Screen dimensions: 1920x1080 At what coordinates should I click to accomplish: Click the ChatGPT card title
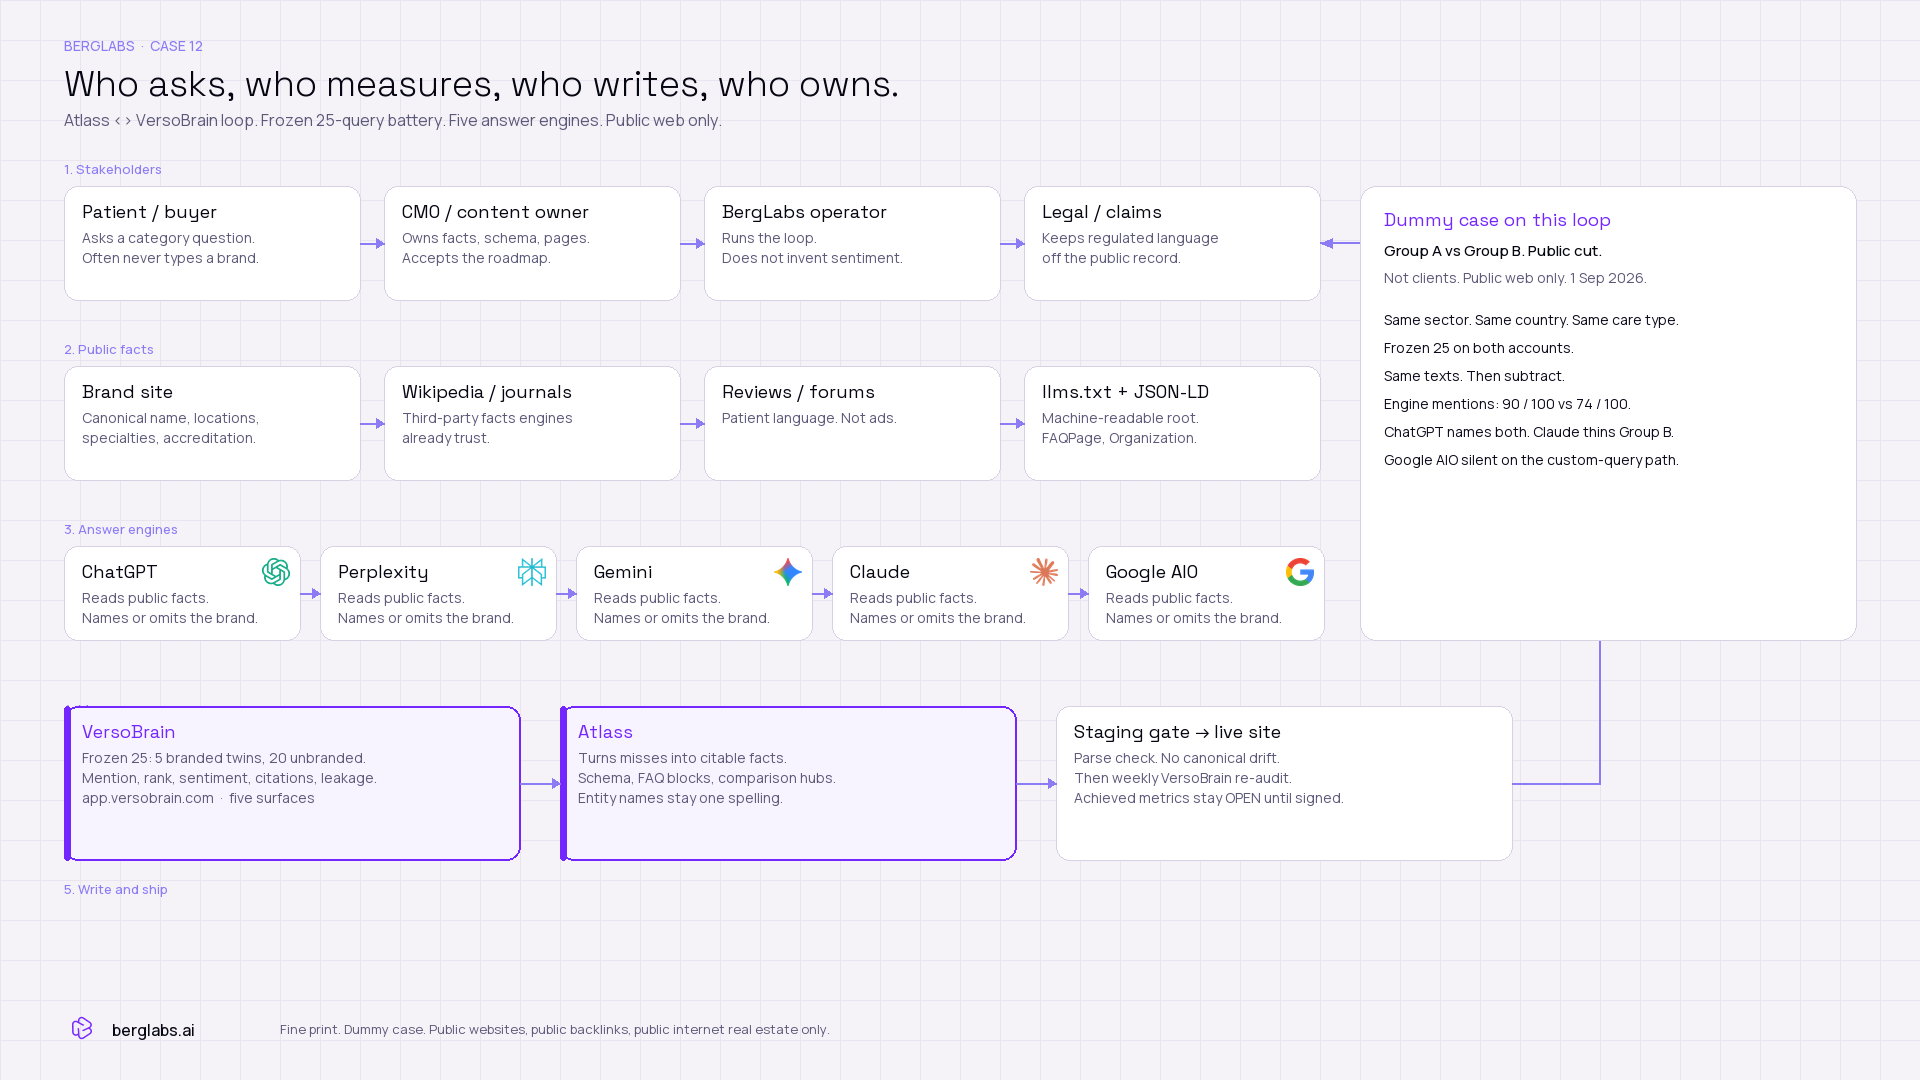pos(119,572)
